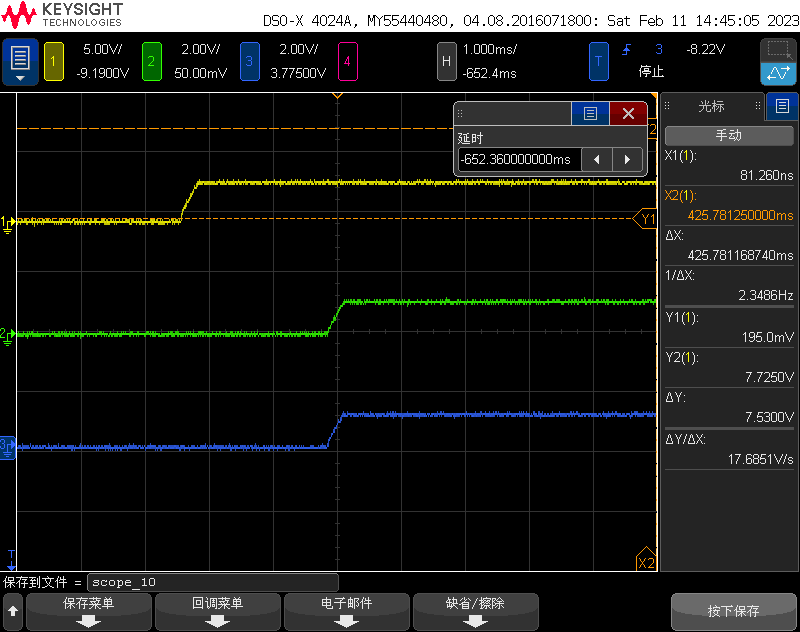
Task: Open the 缺省/擦除 menu
Action: [x=475, y=611]
